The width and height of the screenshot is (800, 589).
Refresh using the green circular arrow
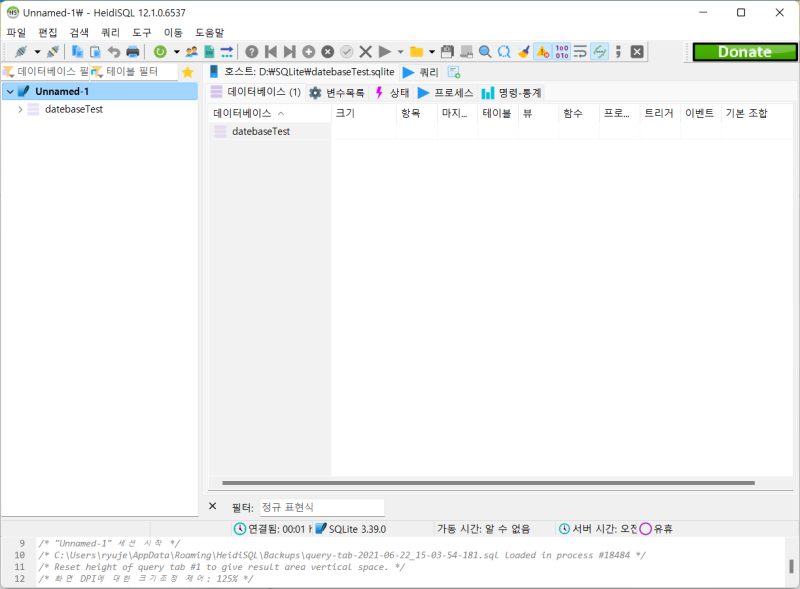(x=160, y=52)
